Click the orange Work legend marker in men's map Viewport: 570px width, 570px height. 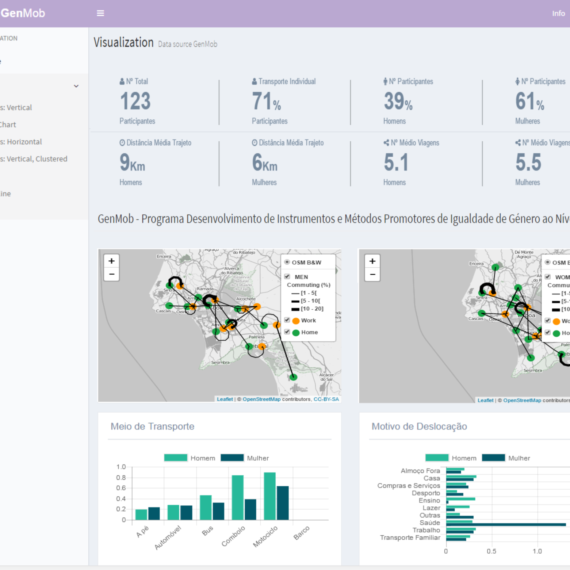pyautogui.click(x=296, y=321)
